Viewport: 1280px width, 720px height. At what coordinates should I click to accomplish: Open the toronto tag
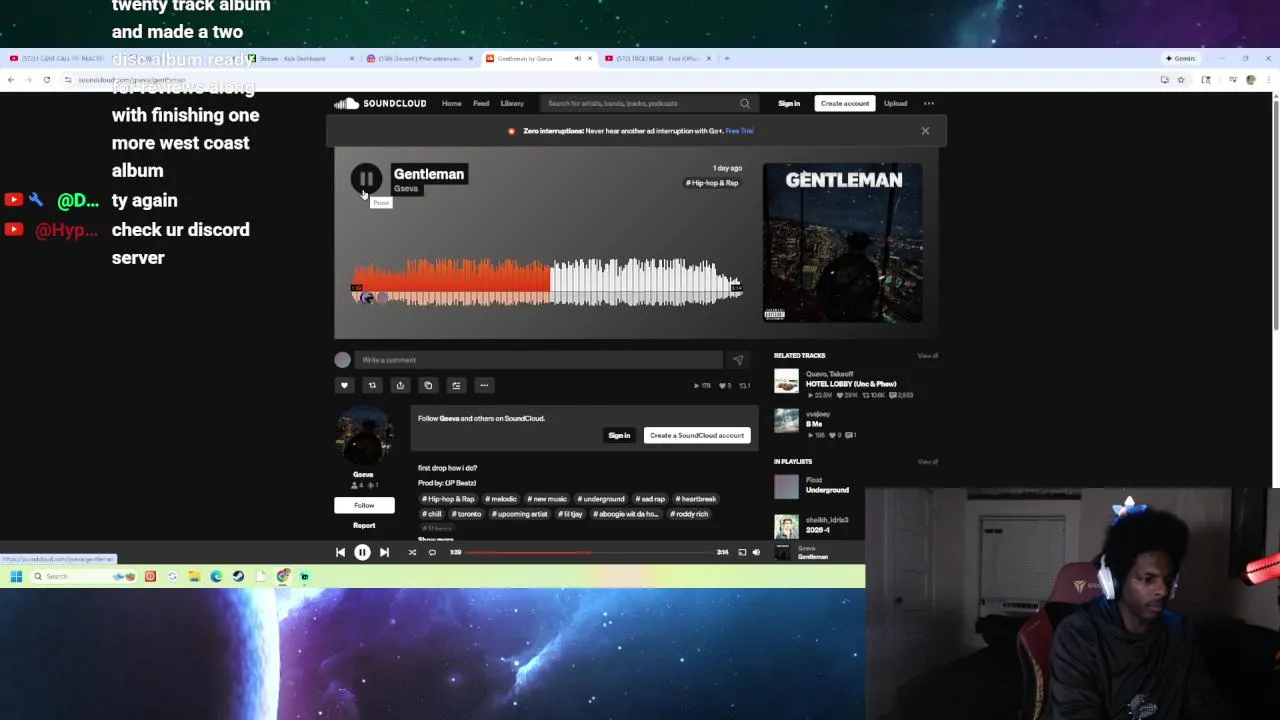click(x=467, y=514)
